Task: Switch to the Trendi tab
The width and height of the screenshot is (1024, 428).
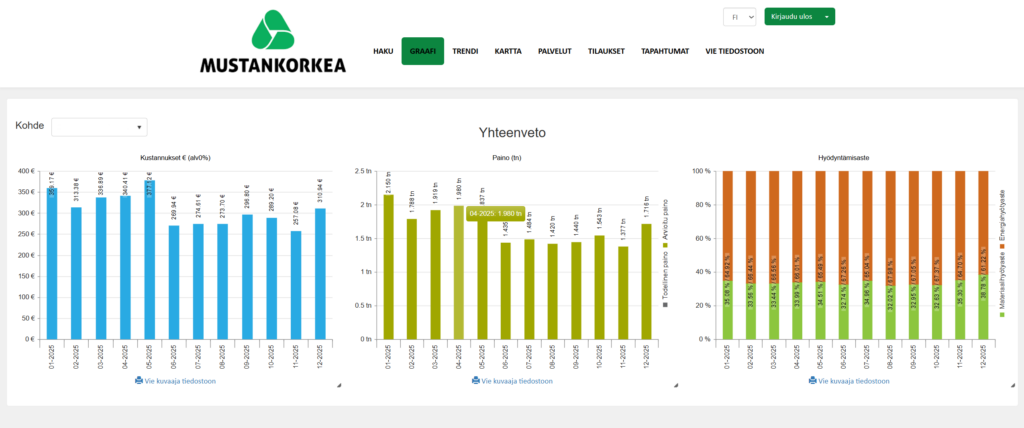Action: tap(465, 51)
